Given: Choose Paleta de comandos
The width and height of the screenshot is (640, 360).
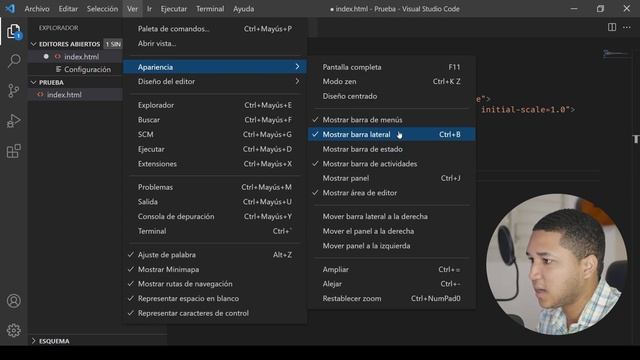Looking at the screenshot, I should (x=215, y=29).
